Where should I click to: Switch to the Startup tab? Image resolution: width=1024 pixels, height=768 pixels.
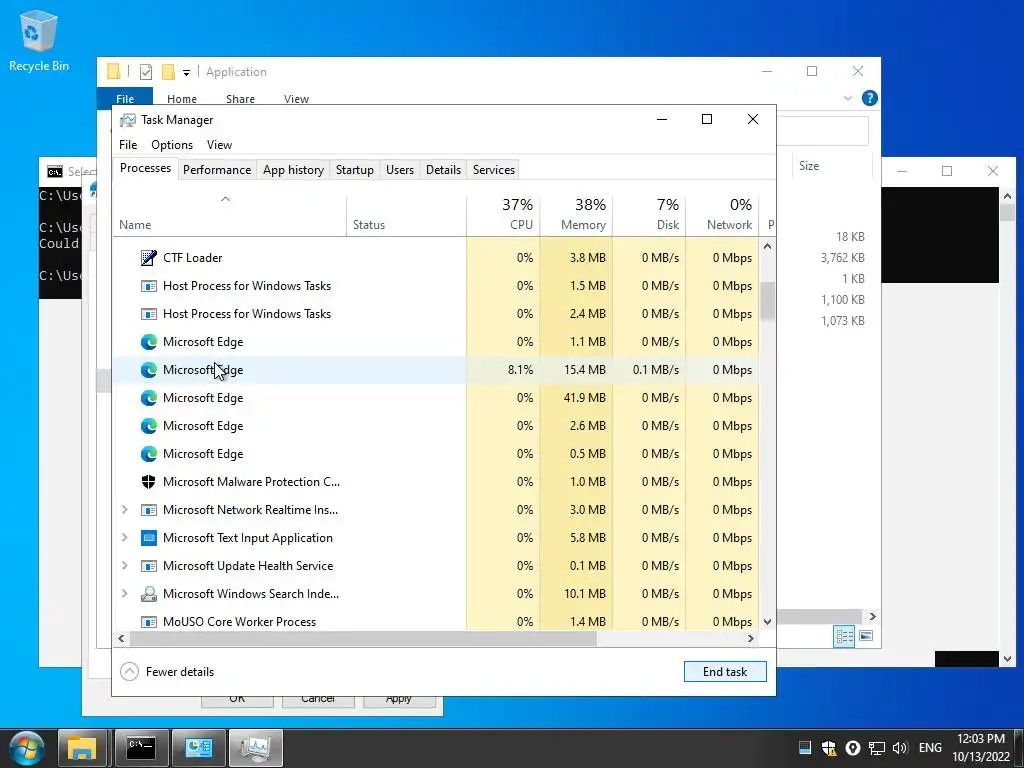tap(355, 170)
